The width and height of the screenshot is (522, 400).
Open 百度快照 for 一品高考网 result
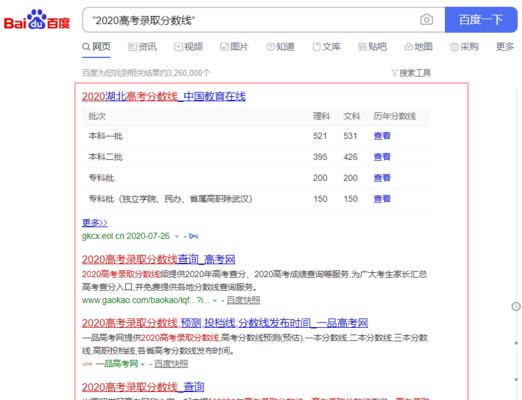point(171,364)
